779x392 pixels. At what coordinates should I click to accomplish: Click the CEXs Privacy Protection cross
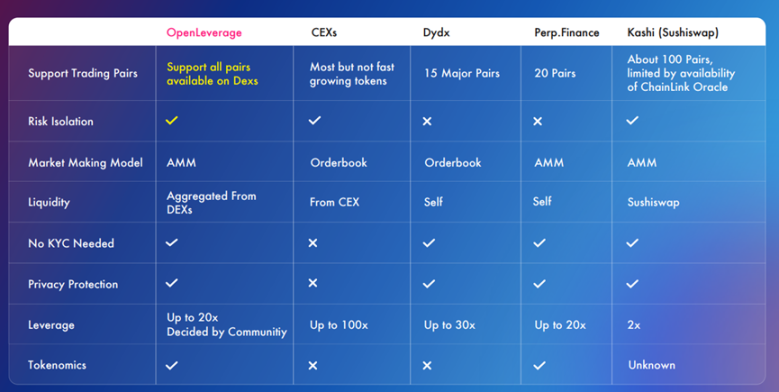click(x=312, y=283)
